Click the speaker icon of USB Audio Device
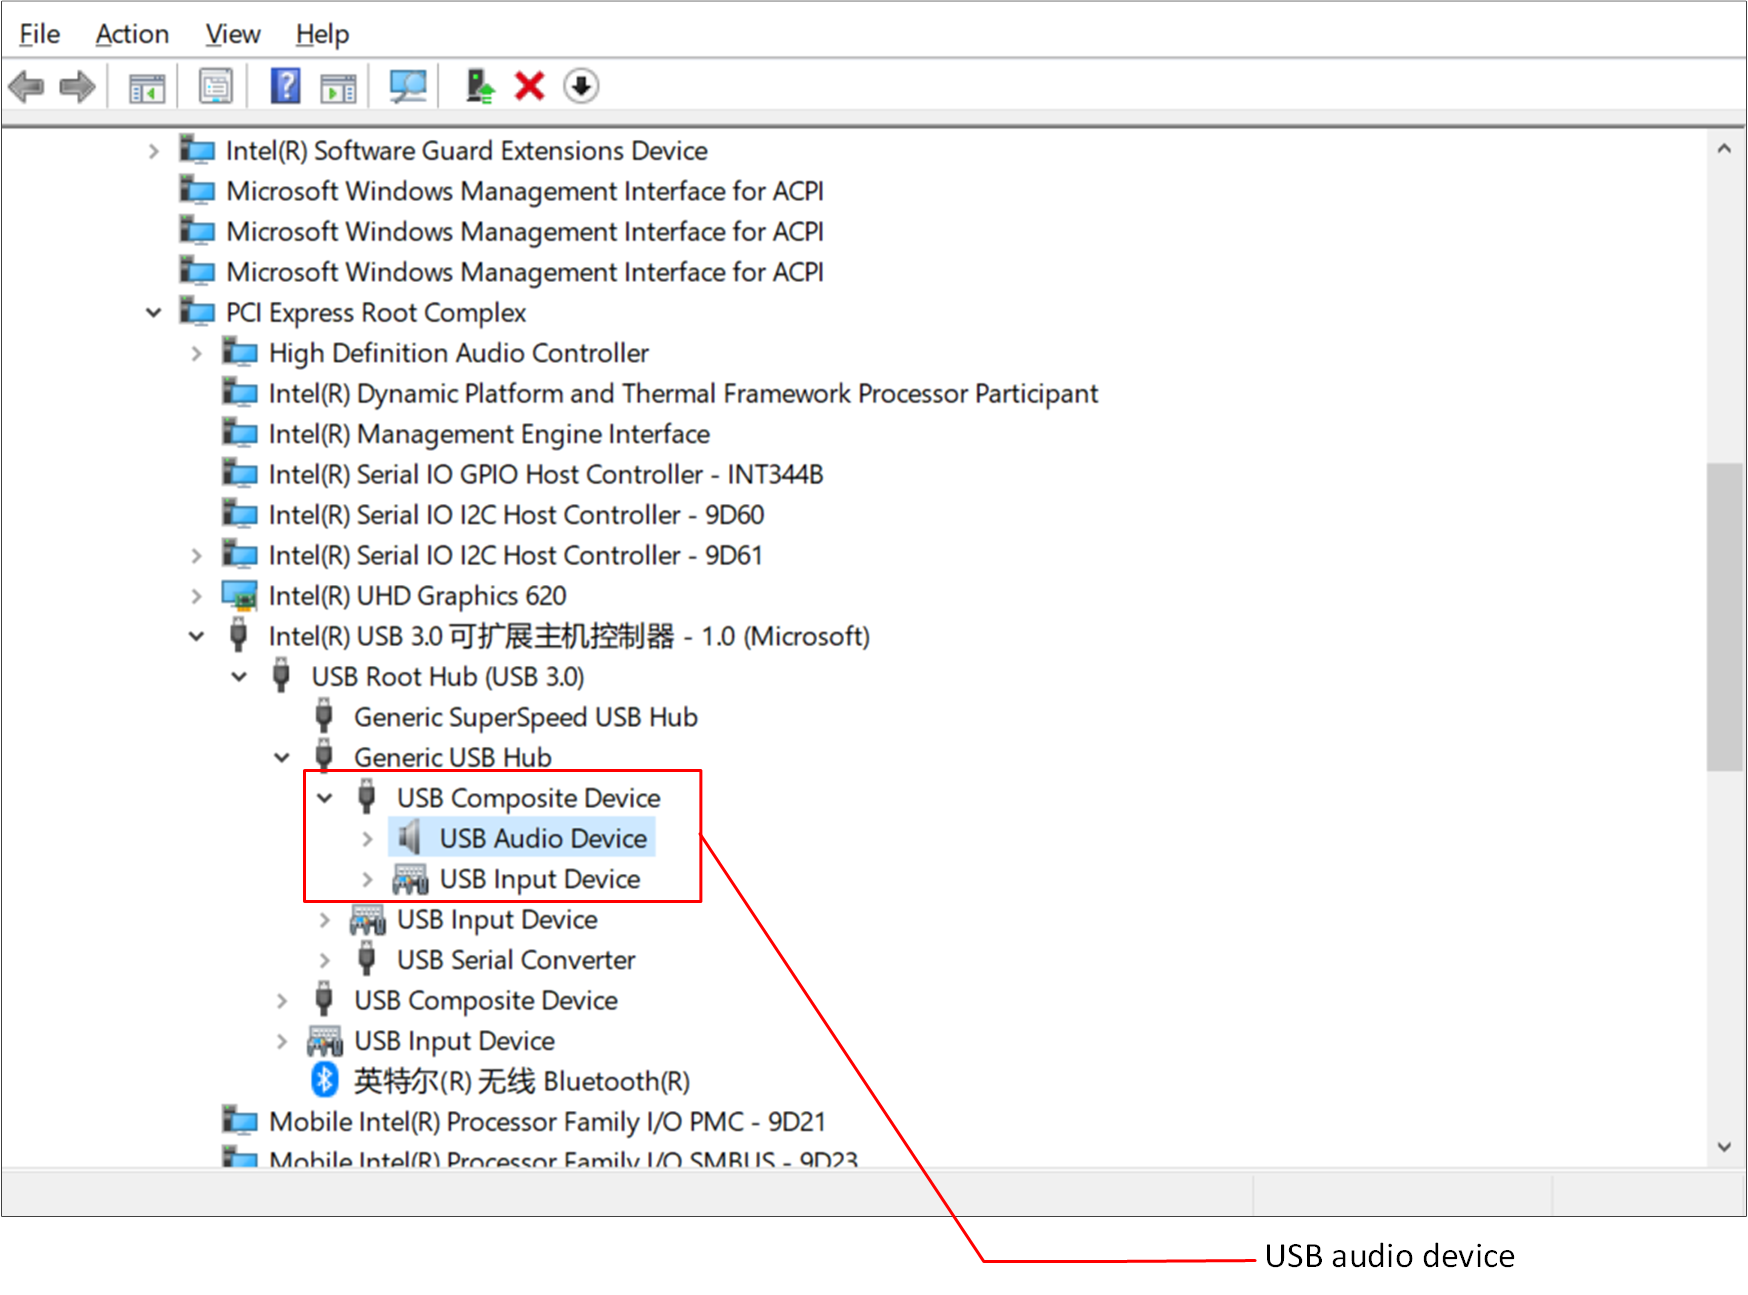Image resolution: width=1748 pixels, height=1295 pixels. 409,838
